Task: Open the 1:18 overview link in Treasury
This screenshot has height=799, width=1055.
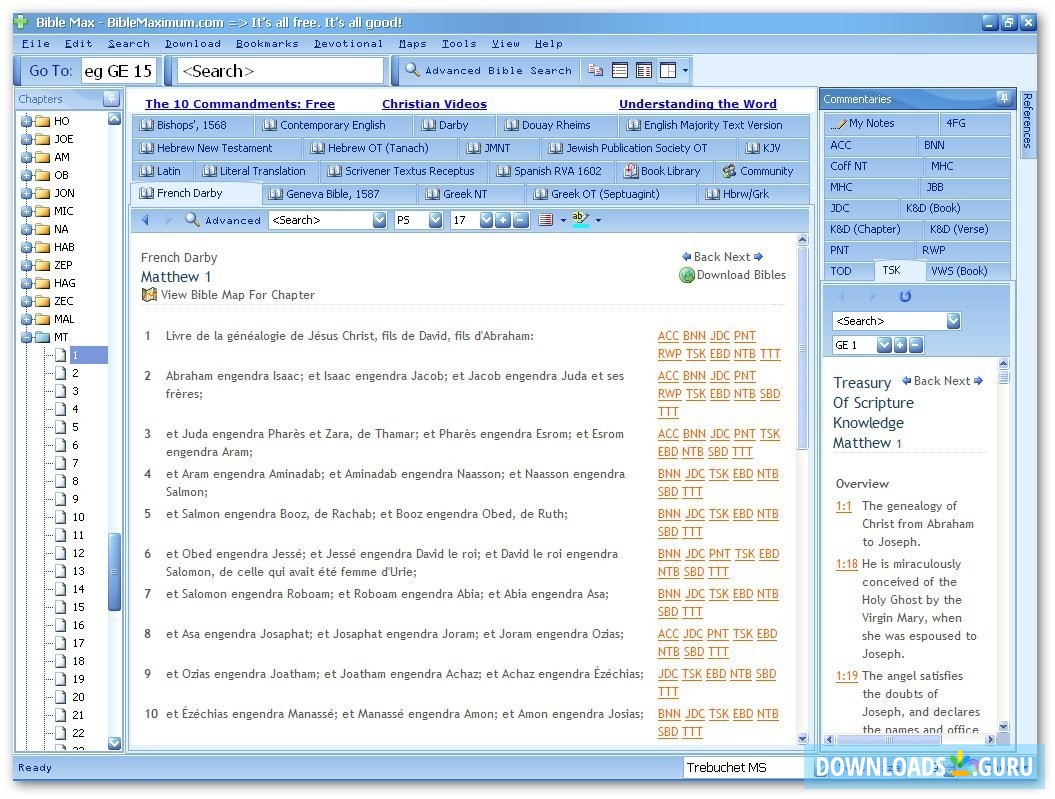Action: pos(846,564)
